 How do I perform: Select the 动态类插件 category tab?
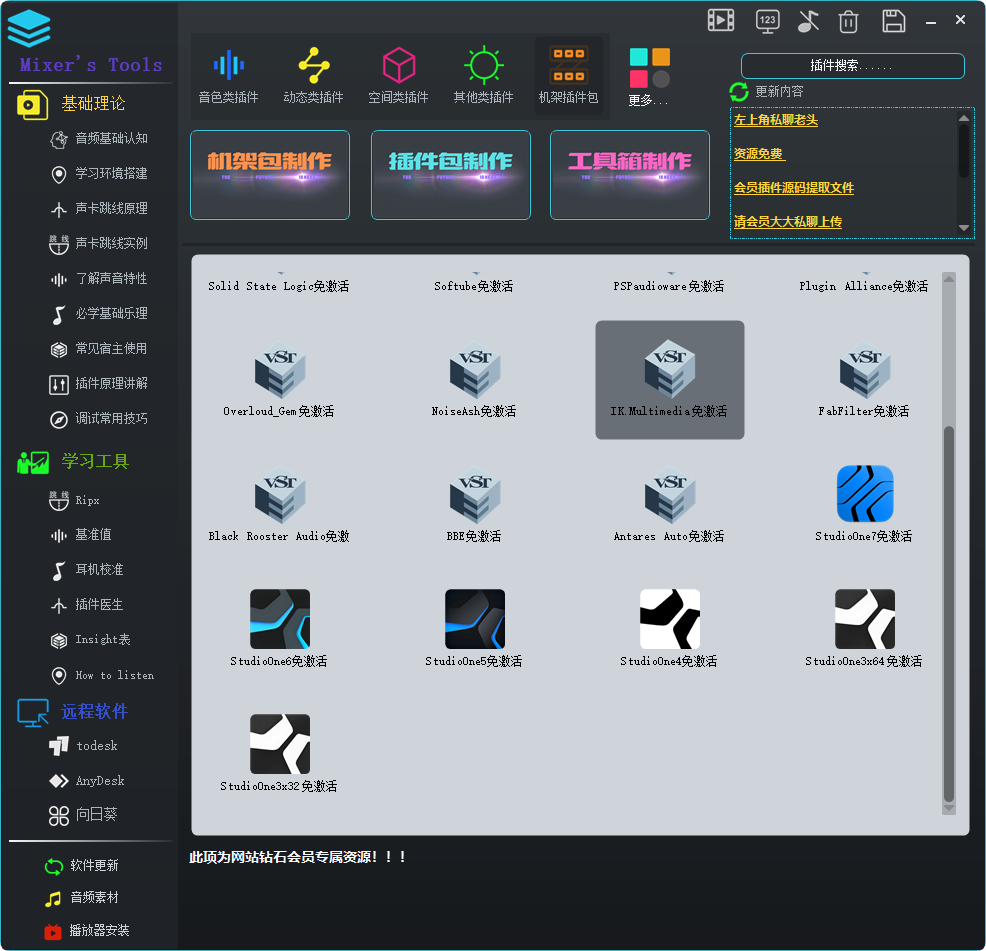(x=313, y=76)
